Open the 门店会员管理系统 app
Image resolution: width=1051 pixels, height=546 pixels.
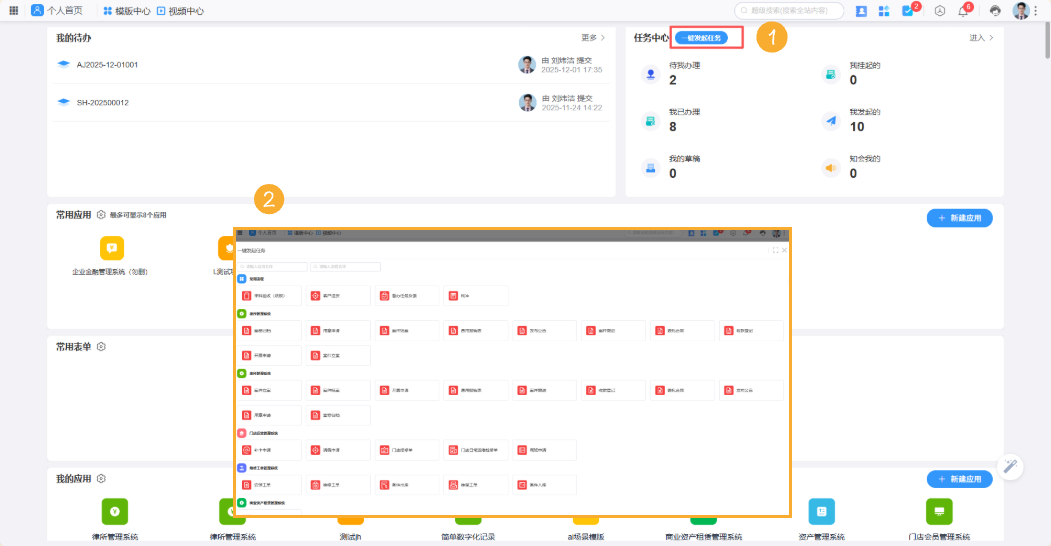(x=938, y=511)
